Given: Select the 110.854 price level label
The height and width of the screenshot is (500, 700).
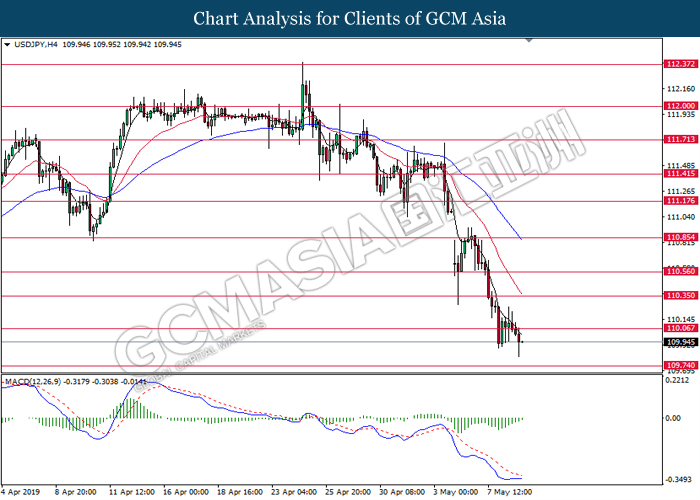Looking at the screenshot, I should (681, 237).
